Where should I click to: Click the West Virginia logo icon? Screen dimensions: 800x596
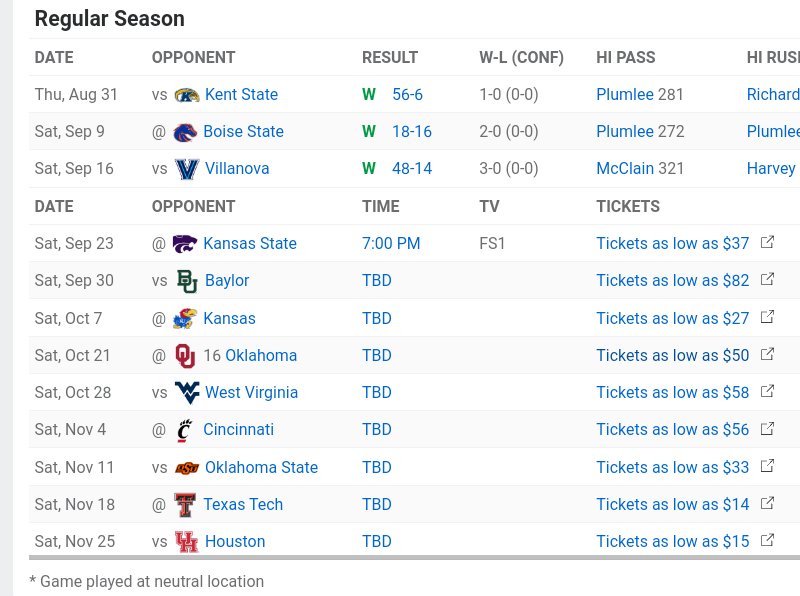tap(187, 393)
